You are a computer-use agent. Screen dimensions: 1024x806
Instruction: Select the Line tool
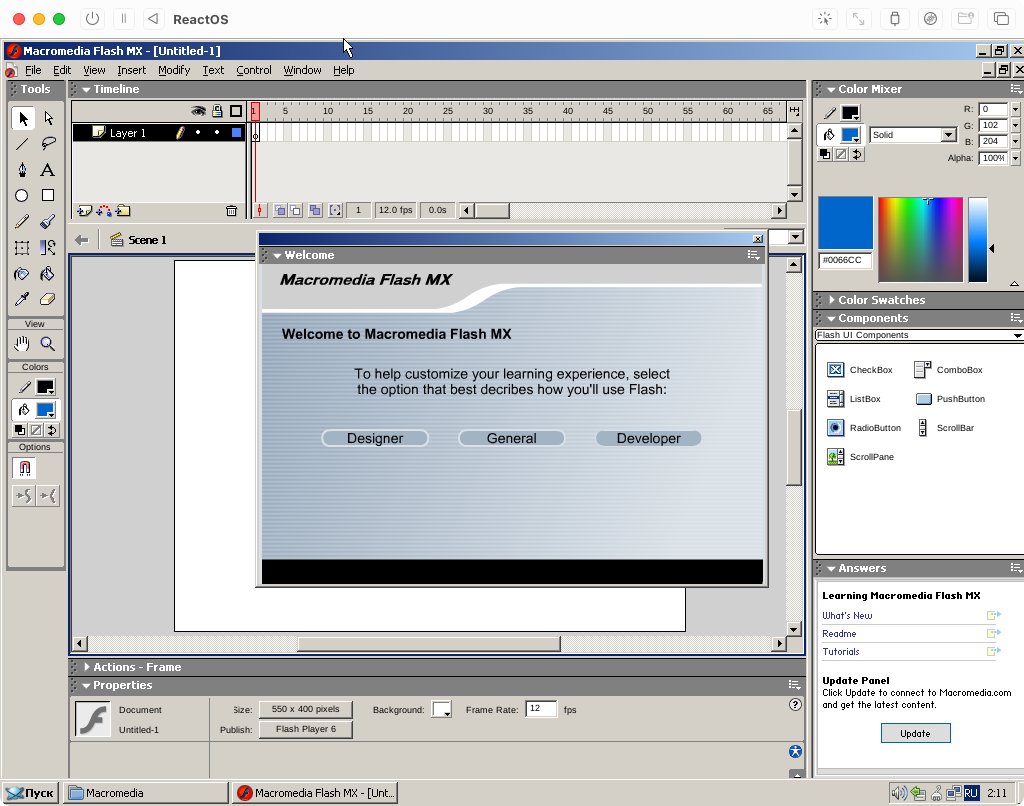click(22, 144)
